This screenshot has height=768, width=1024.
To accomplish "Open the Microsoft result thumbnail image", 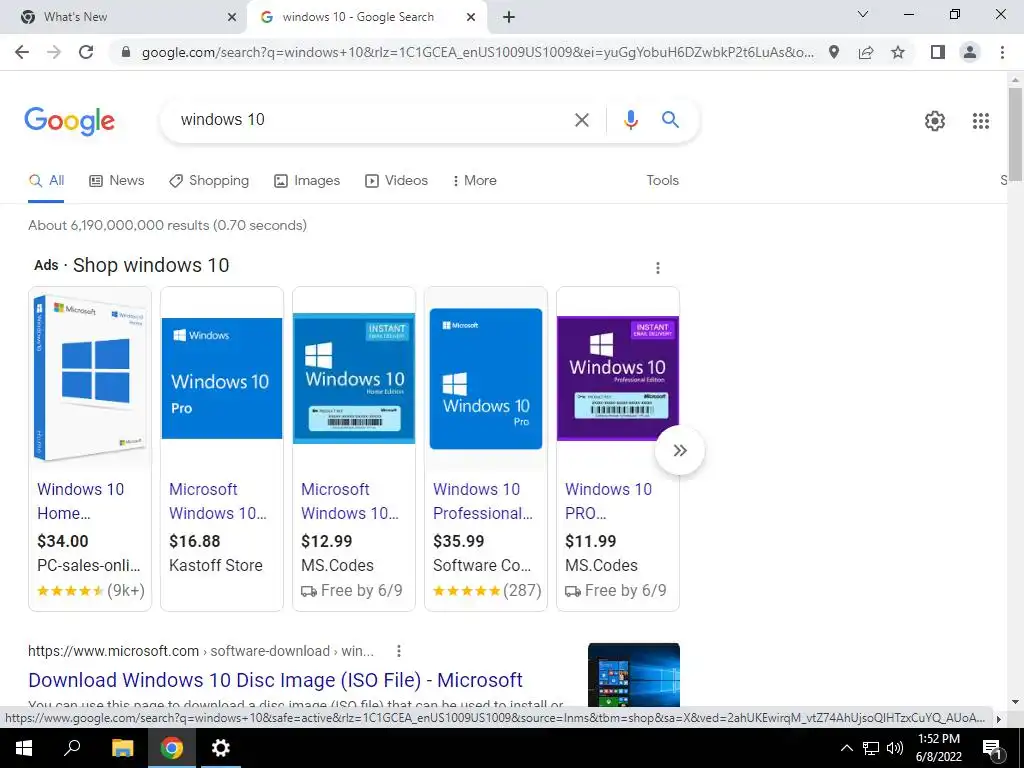I will pyautogui.click(x=633, y=675).
